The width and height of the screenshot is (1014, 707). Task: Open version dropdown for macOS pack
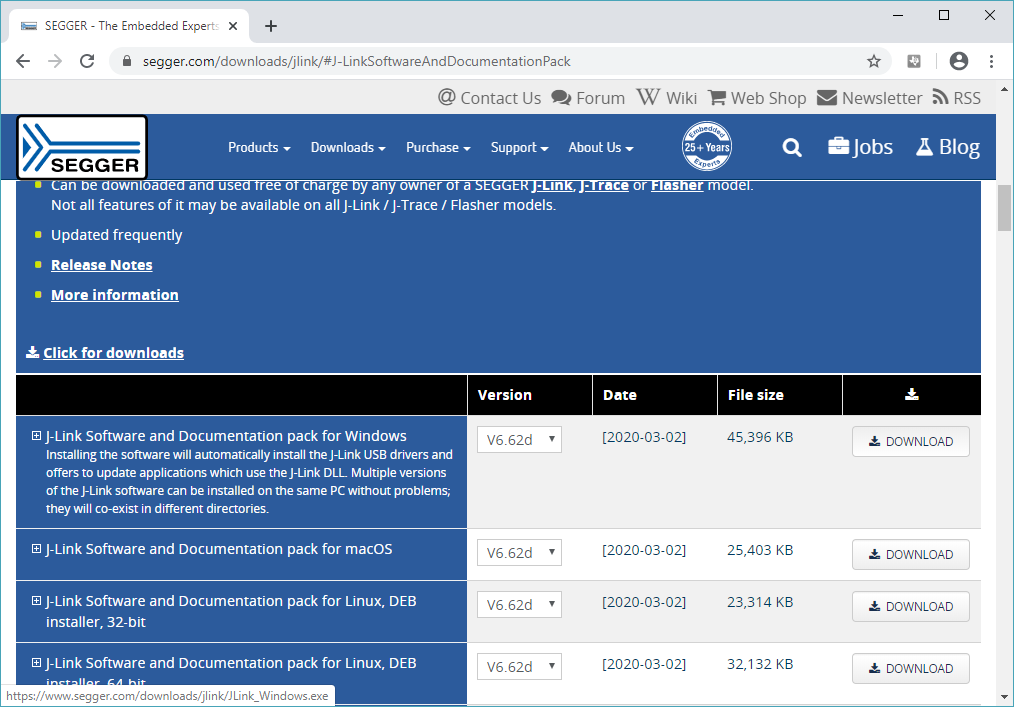tap(519, 552)
